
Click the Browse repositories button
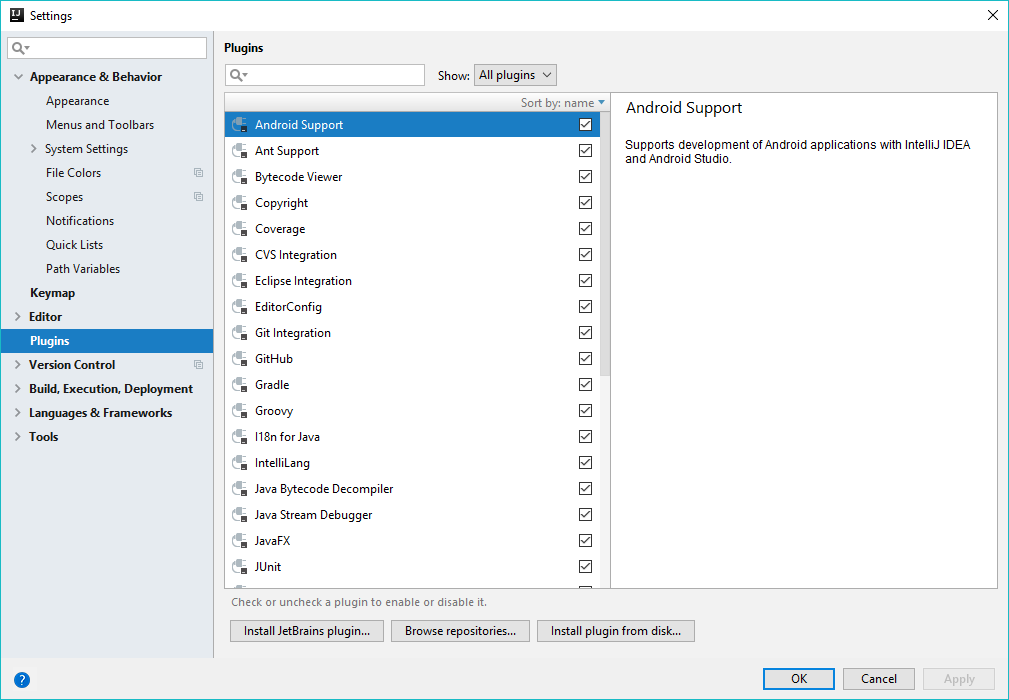coord(460,631)
